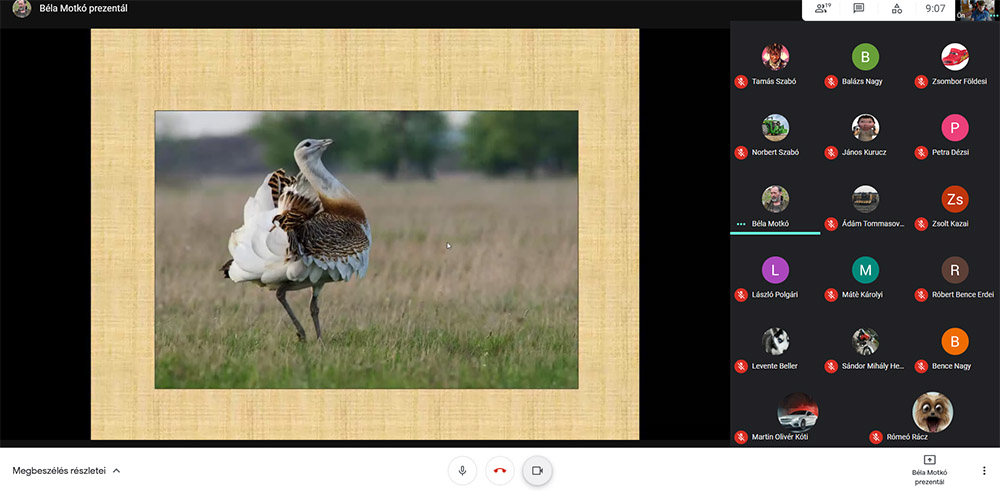
Task: Click the name Bence Nagy
Action: tap(951, 366)
